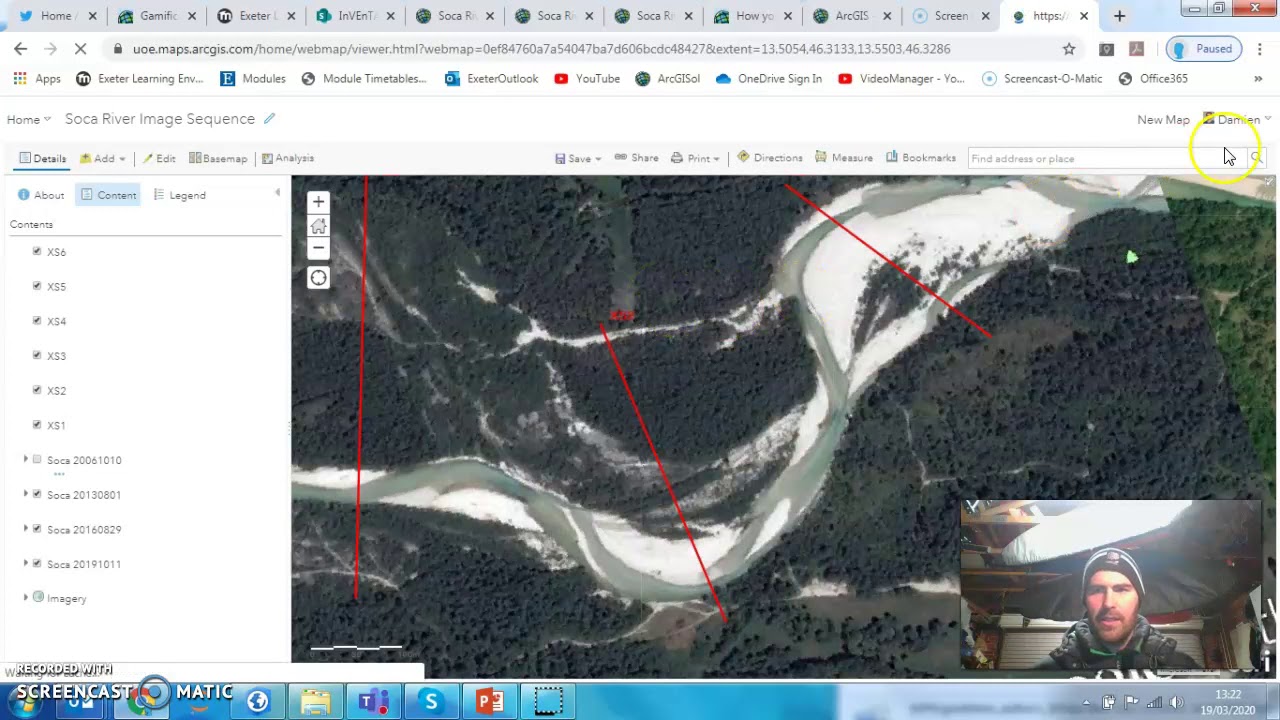This screenshot has width=1280, height=720.
Task: Switch to the Exeter browser tab
Action: (x=254, y=16)
